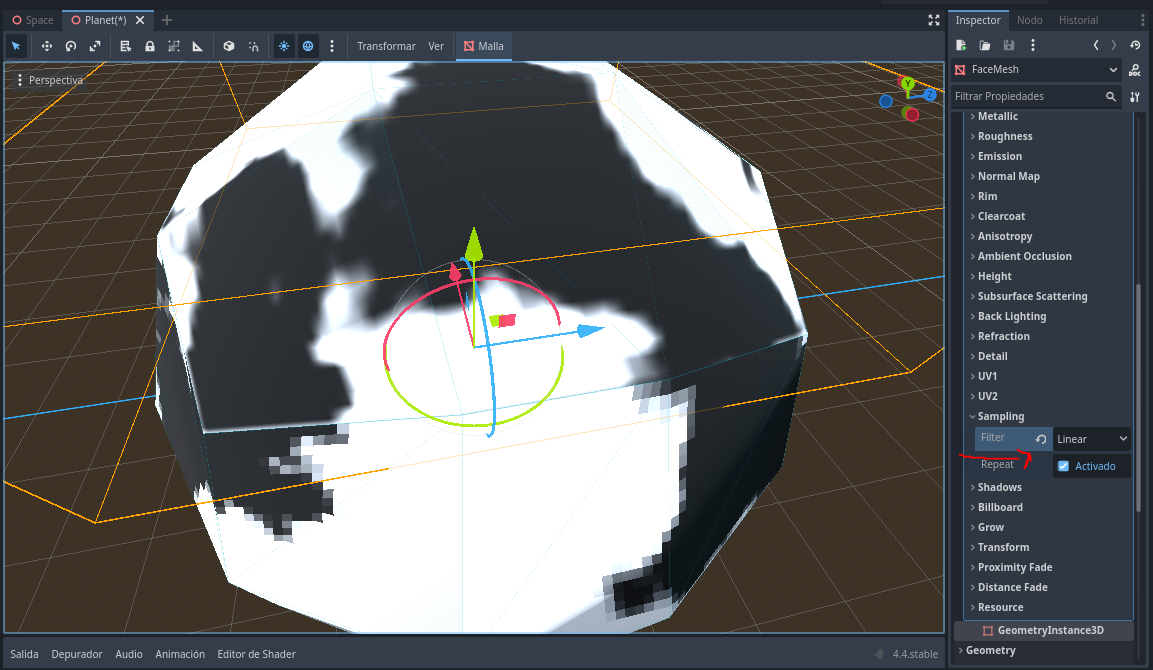Open documentation for this object
The width and height of the screenshot is (1153, 670).
pos(1135,70)
